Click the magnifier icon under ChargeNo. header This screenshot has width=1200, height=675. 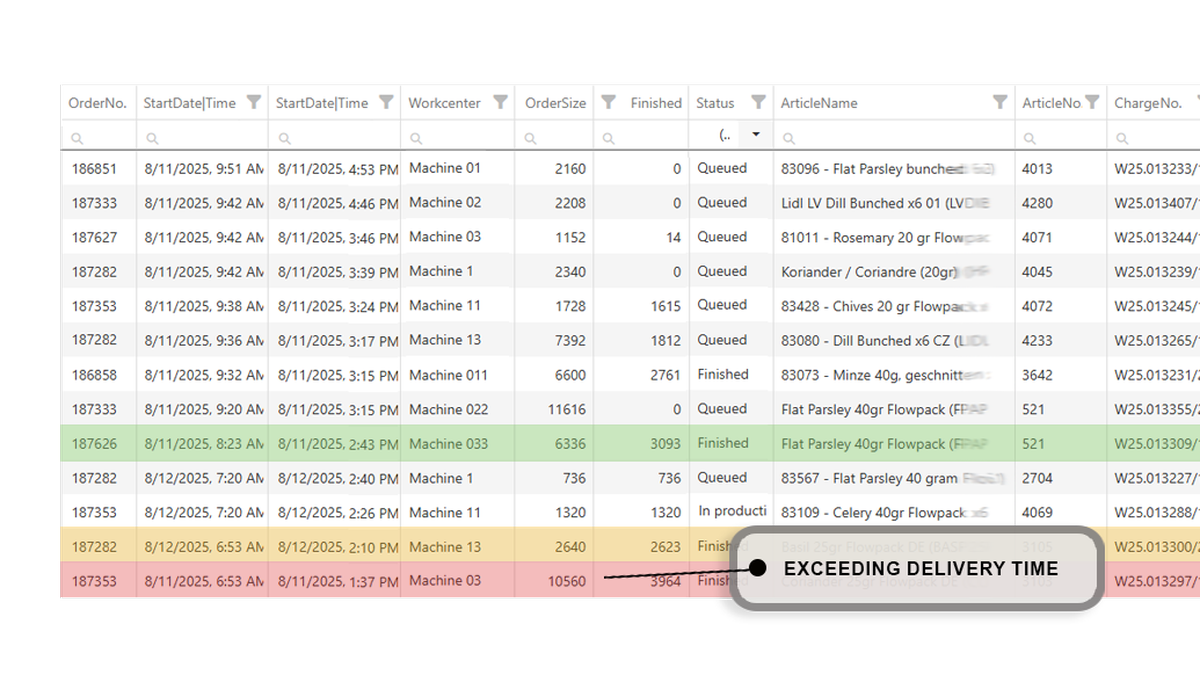point(1123,138)
